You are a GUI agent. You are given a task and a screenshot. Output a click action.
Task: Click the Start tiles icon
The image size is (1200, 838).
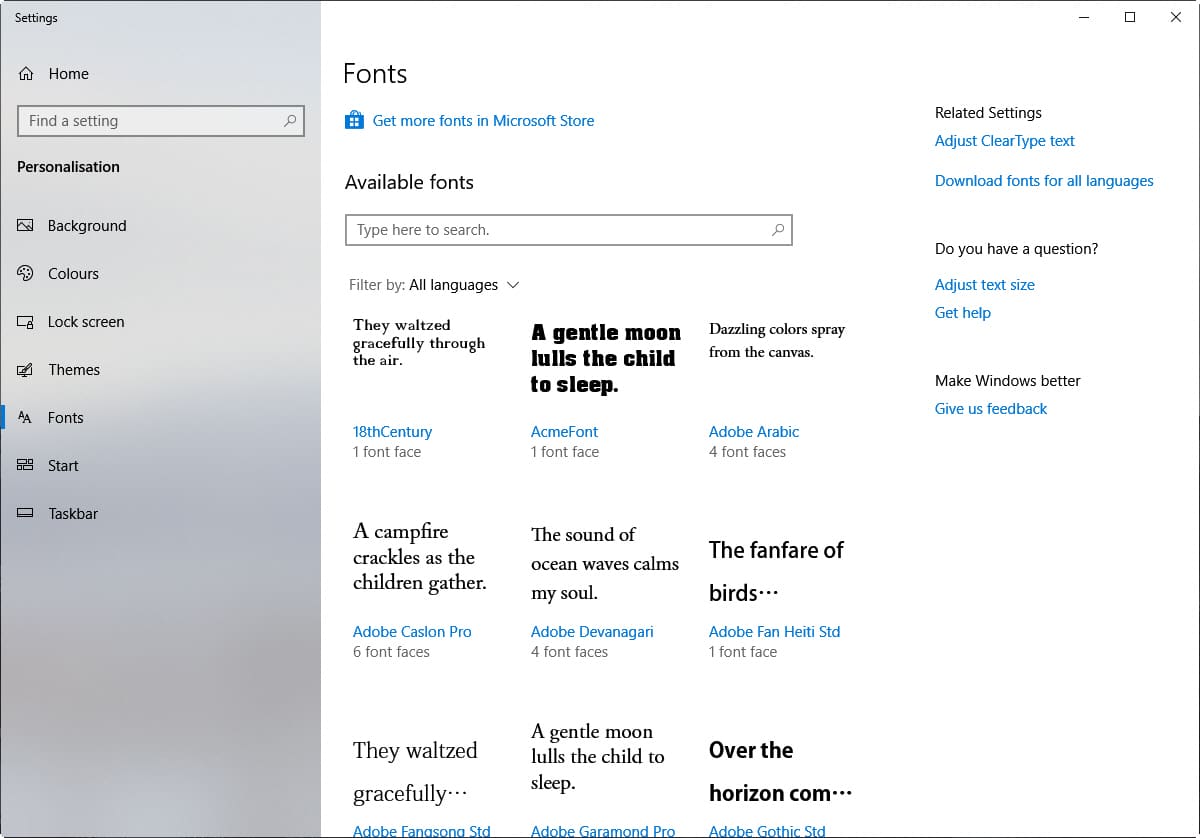coord(26,466)
